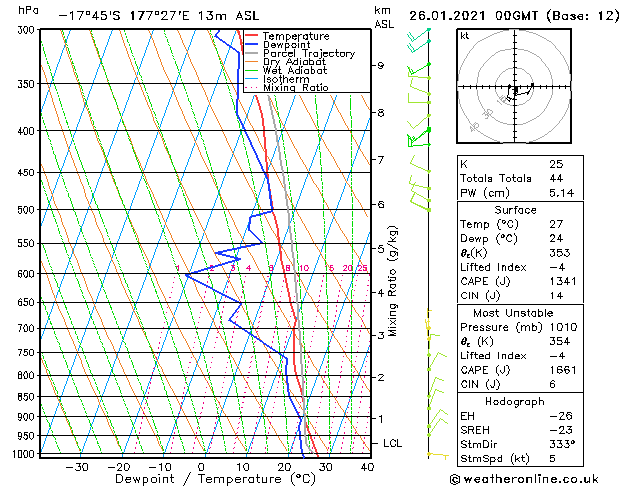Click the '850' pressure level label
Image resolution: width=629 pixels, height=486 pixels.
coord(28,397)
